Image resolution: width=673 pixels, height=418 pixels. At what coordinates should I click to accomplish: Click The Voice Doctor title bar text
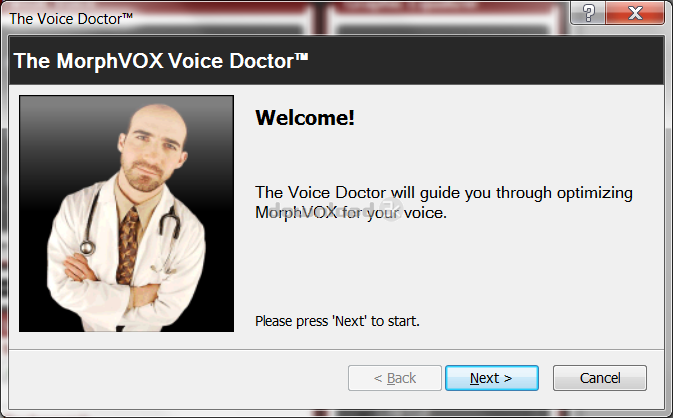click(71, 19)
